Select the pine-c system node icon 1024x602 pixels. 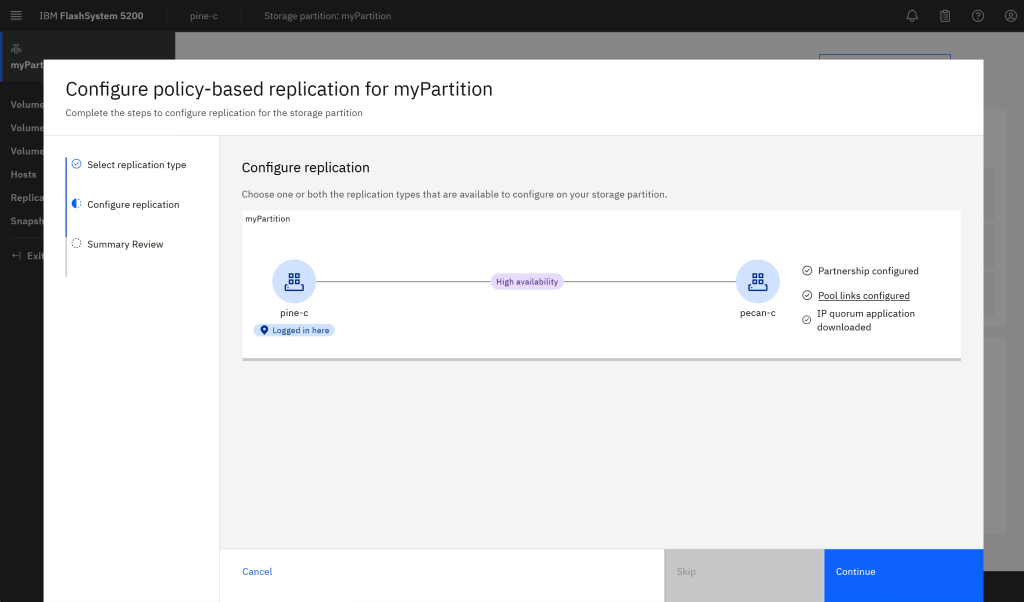[x=294, y=282]
